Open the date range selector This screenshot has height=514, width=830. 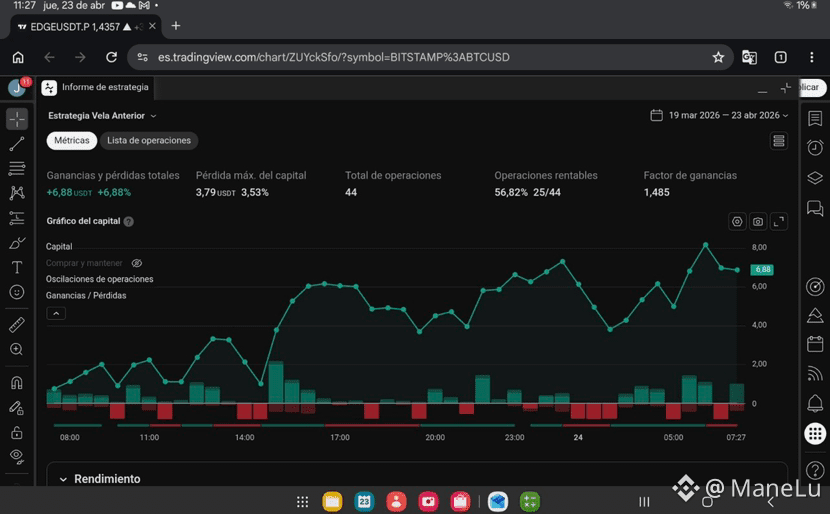click(719, 115)
